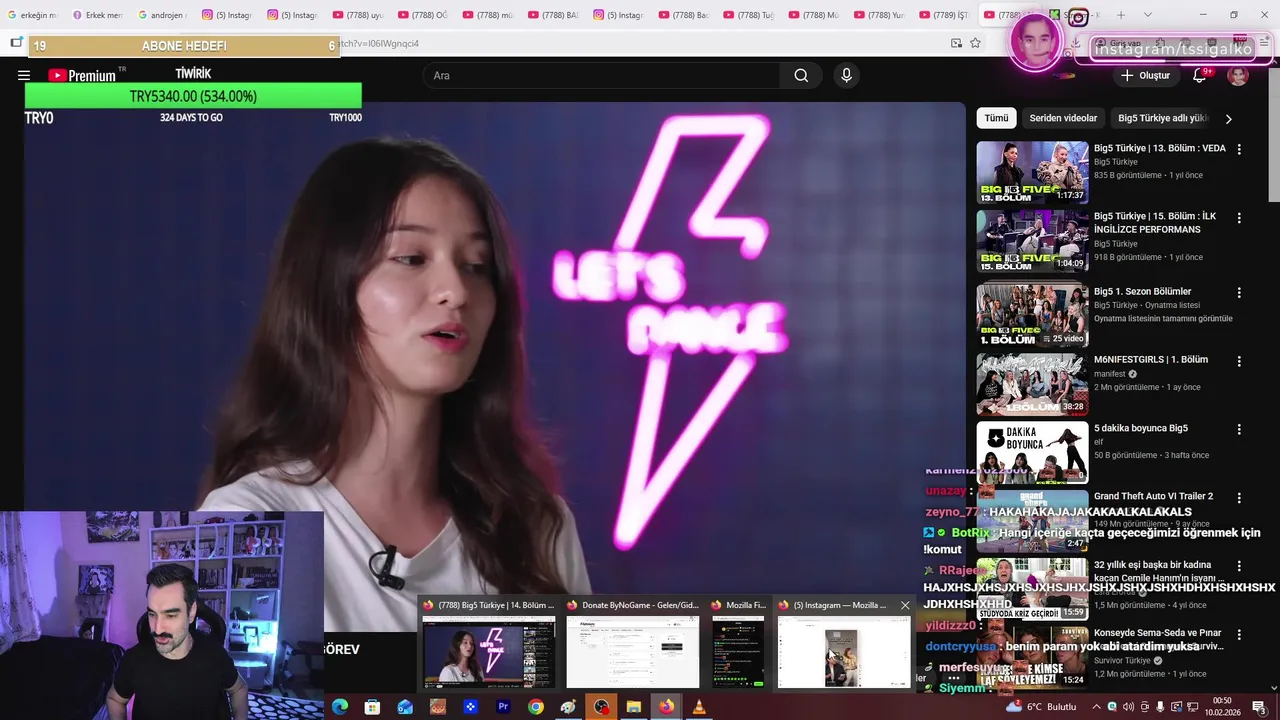Open the clock showing 00:50

[x=1222, y=707]
